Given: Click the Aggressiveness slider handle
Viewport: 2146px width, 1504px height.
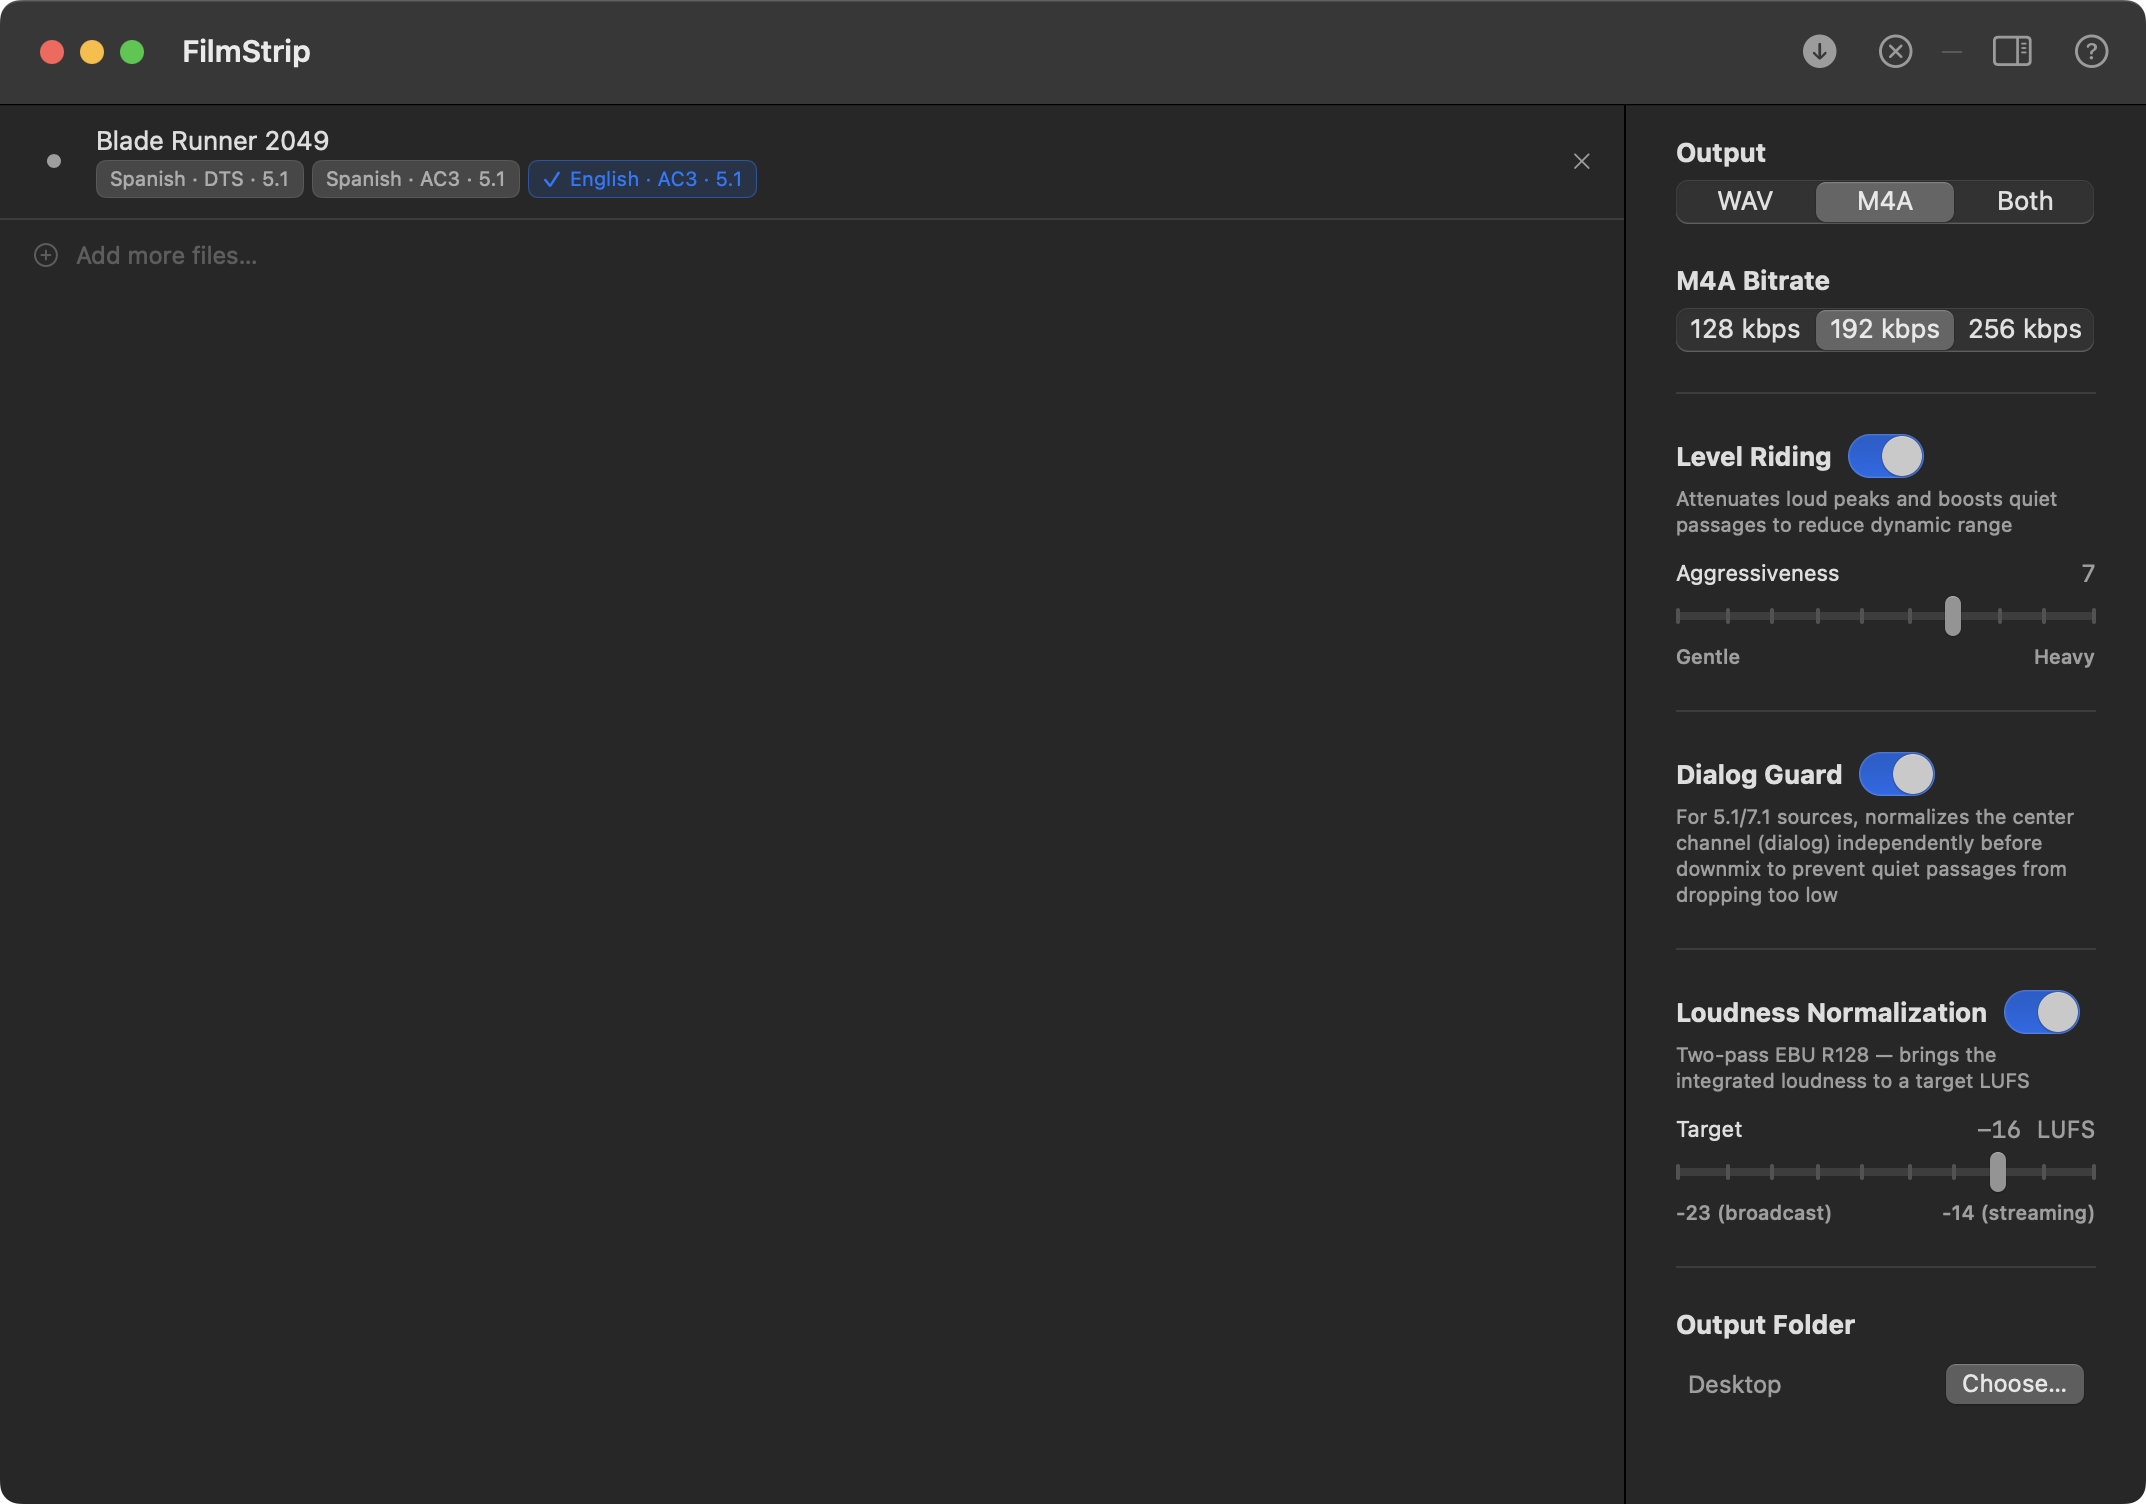Looking at the screenshot, I should [1952, 615].
